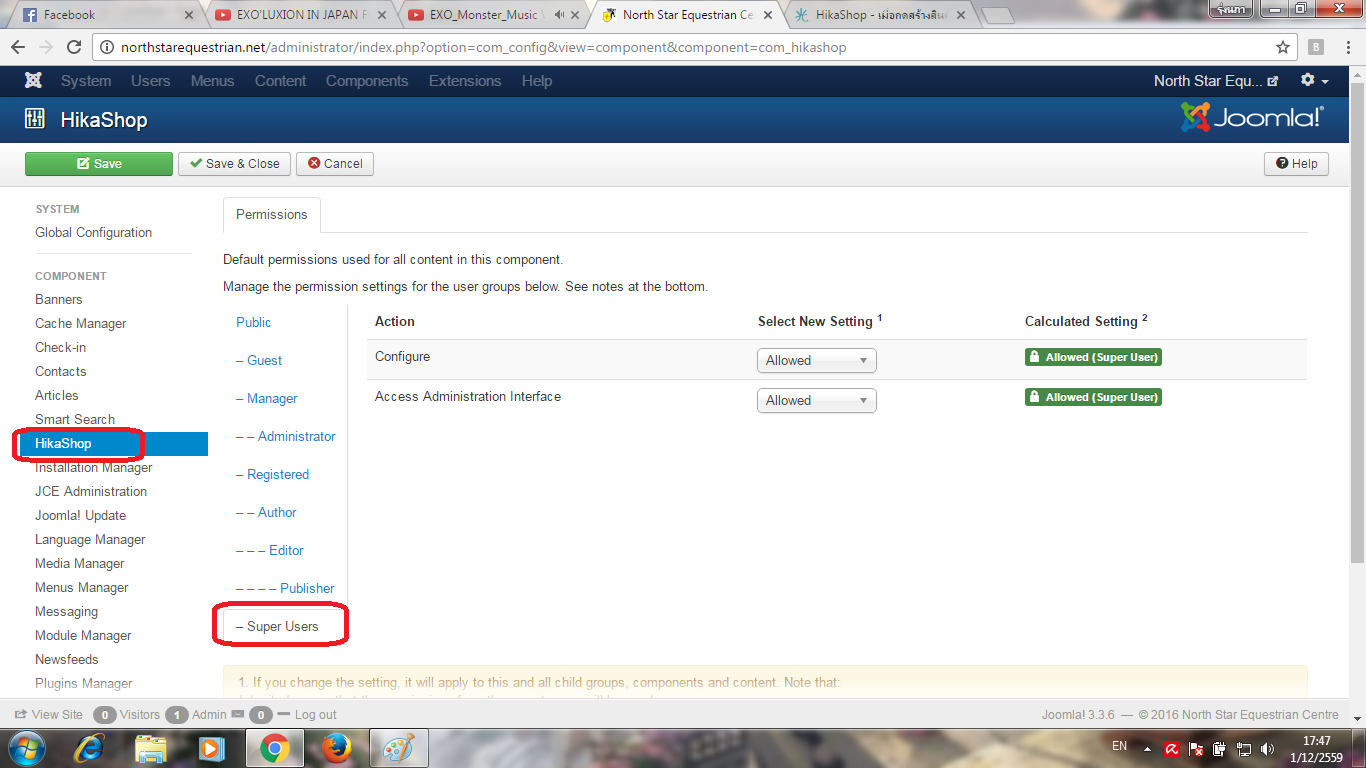Go back with the browser back arrow

[18, 47]
